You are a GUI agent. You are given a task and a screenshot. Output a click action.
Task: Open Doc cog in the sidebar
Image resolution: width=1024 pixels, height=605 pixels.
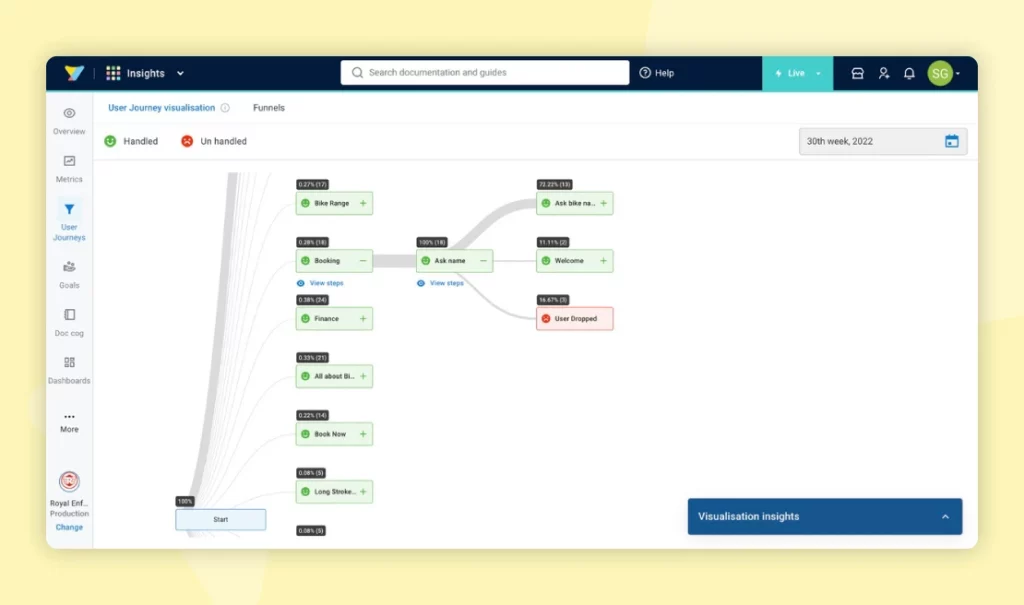click(x=69, y=323)
